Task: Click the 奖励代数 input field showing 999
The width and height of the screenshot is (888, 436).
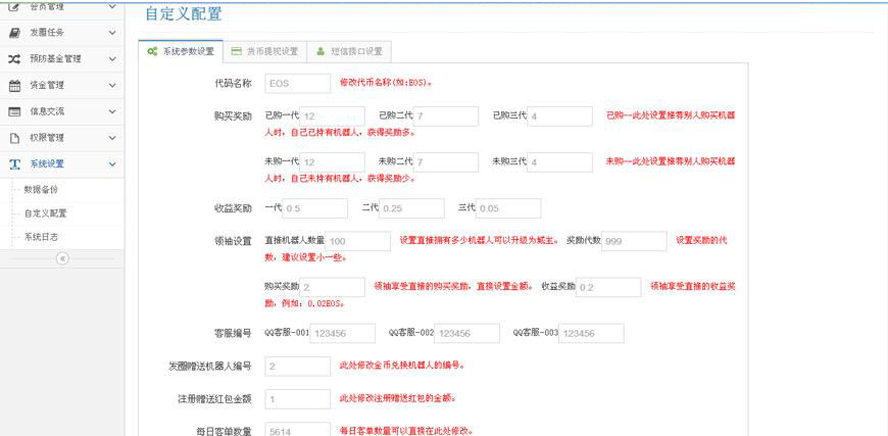Action: (x=634, y=241)
